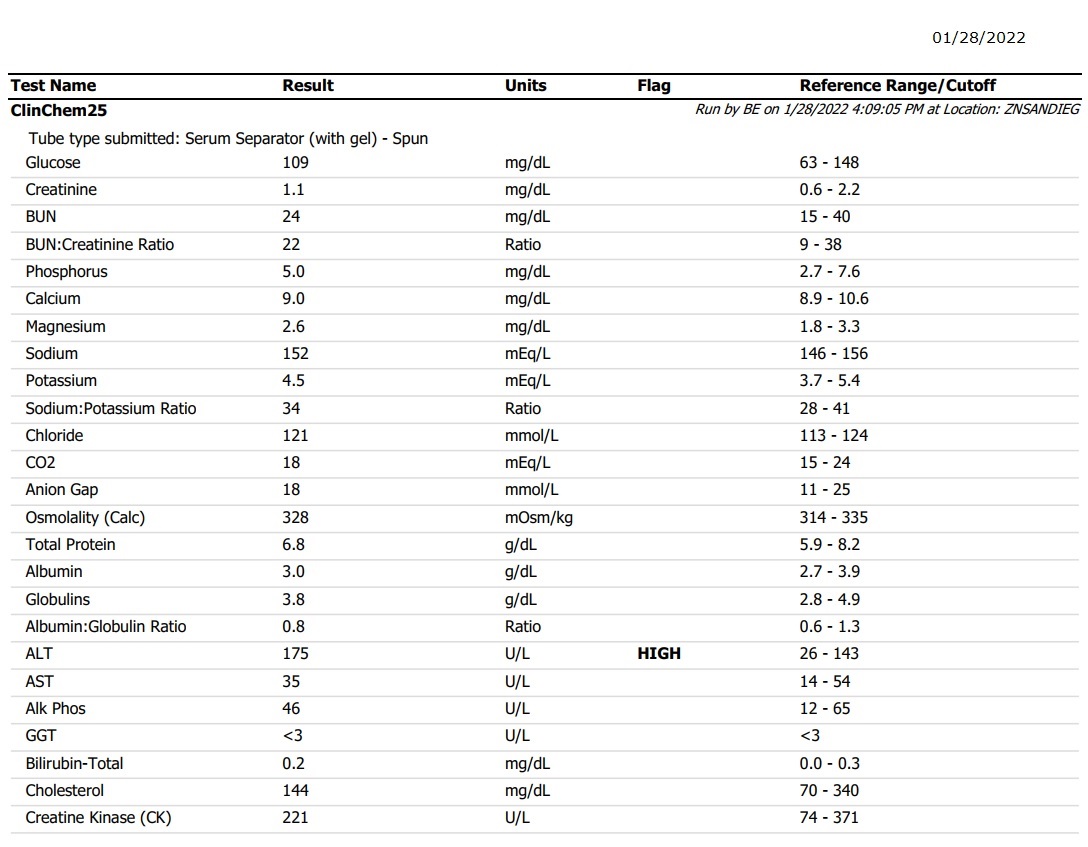This screenshot has height=847, width=1088.
Task: Click the "Run by BE" run information line
Action: tap(887, 110)
